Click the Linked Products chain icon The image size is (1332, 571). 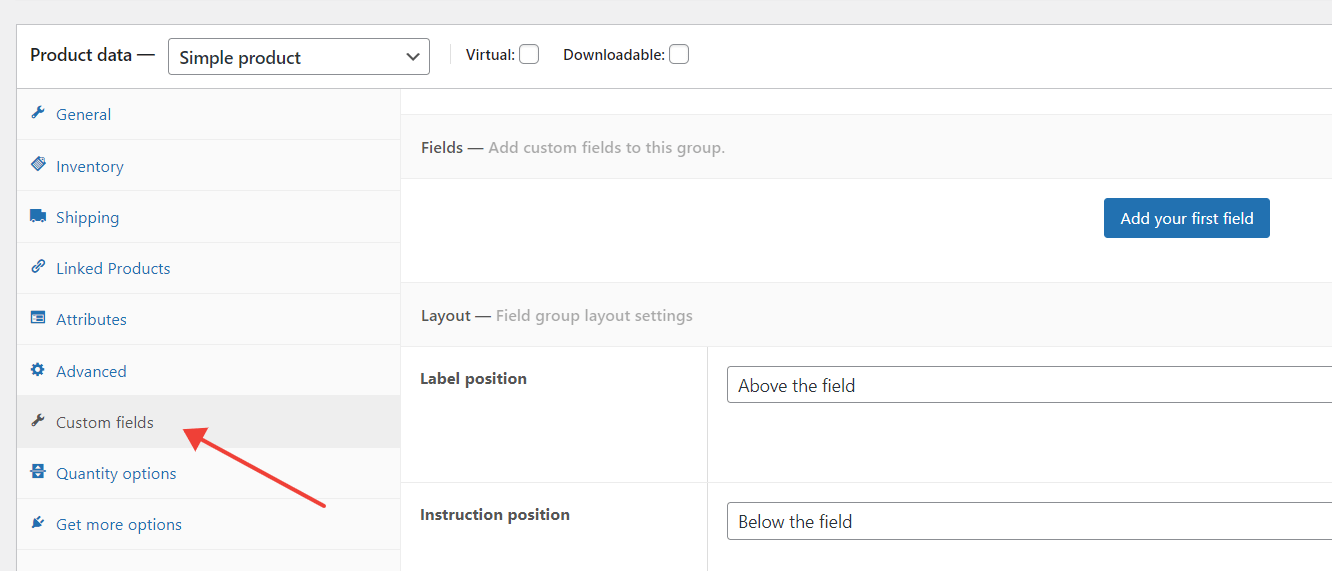[38, 267]
